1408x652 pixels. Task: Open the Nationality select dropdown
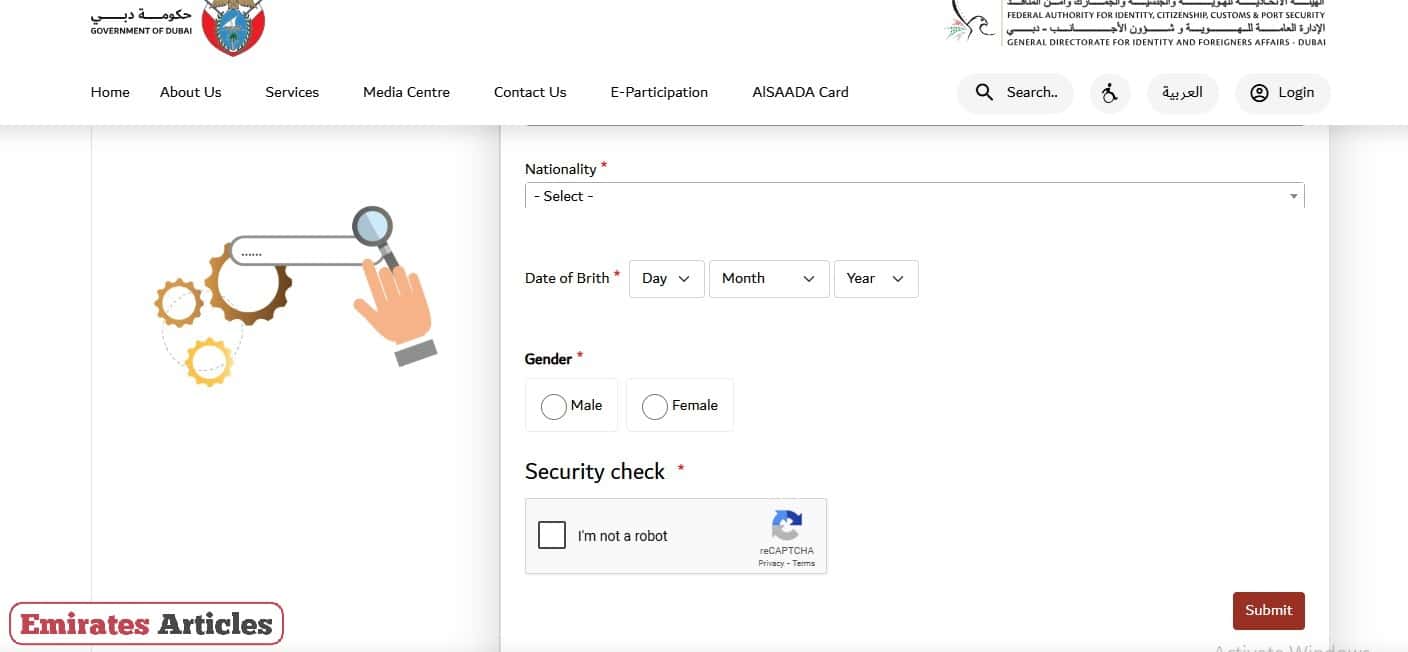[x=914, y=196]
